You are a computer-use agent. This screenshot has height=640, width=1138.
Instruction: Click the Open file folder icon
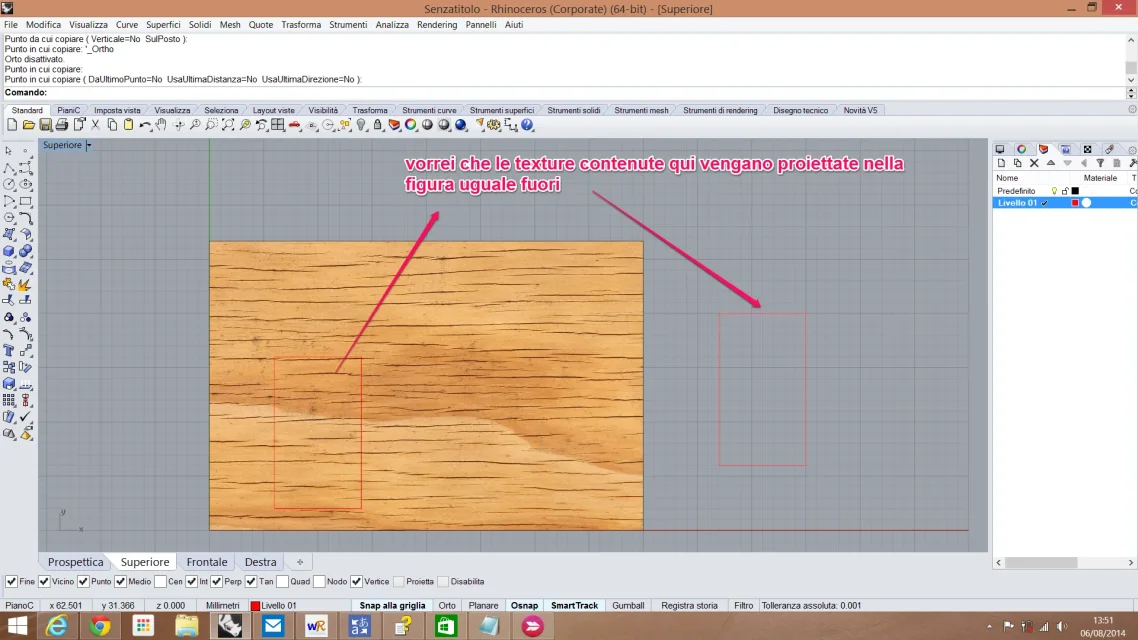coord(29,125)
